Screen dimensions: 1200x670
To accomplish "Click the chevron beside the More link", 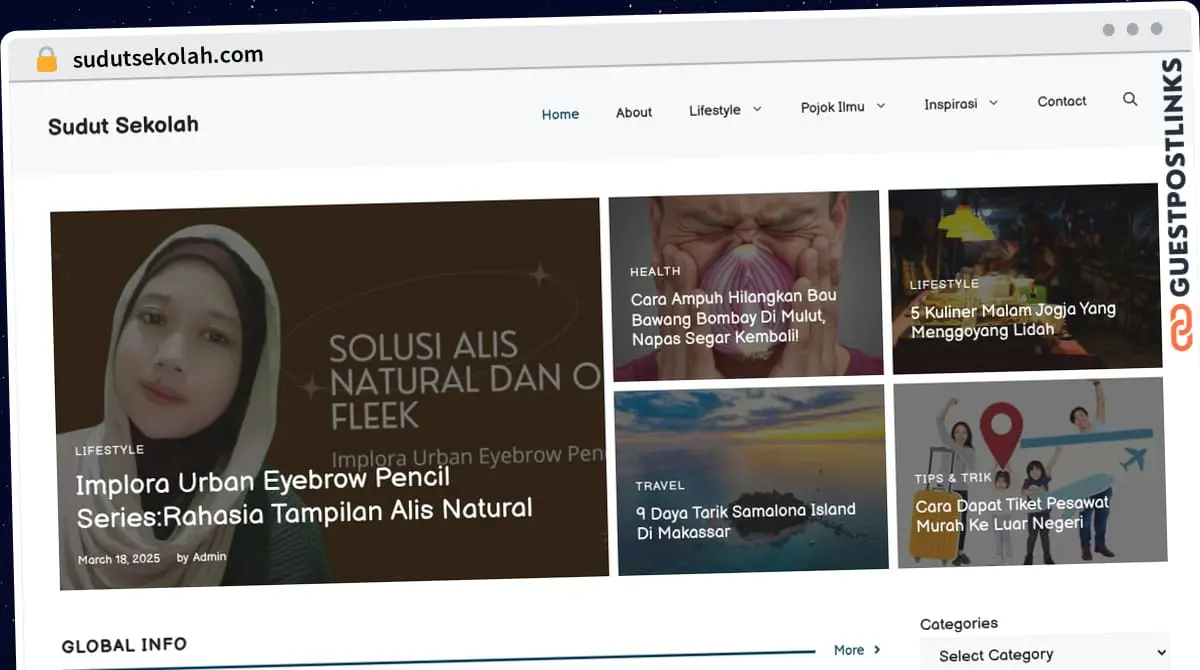I will (x=877, y=649).
